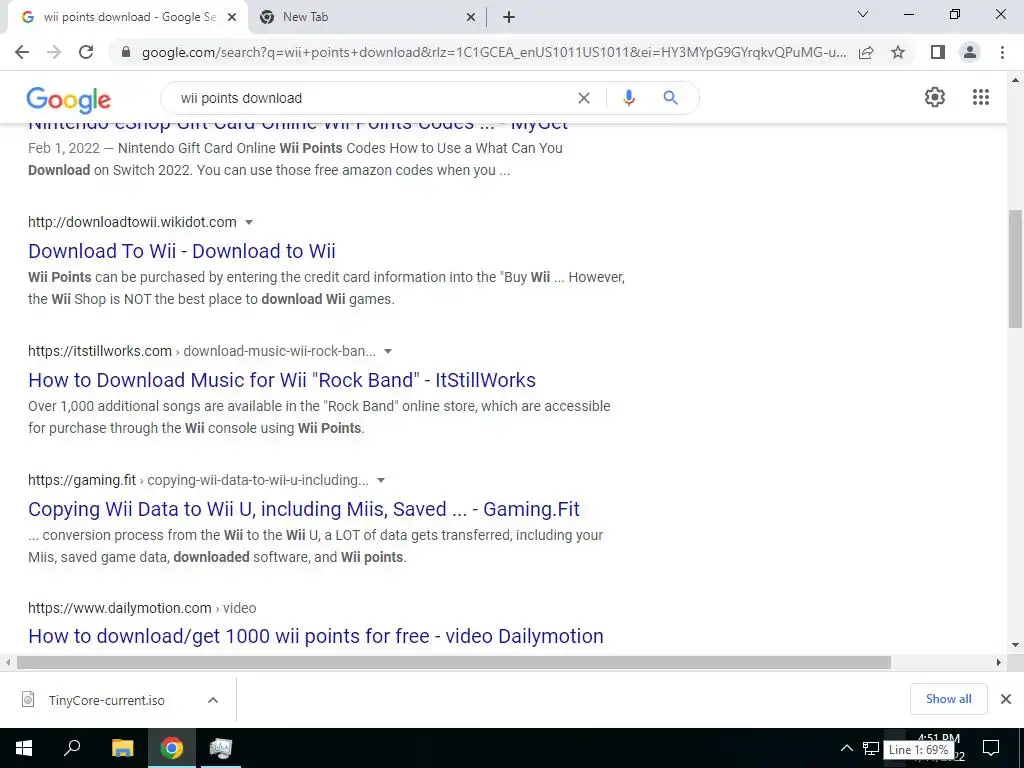
Task: Open Copying Wii Data to Wii U result
Action: (x=304, y=509)
